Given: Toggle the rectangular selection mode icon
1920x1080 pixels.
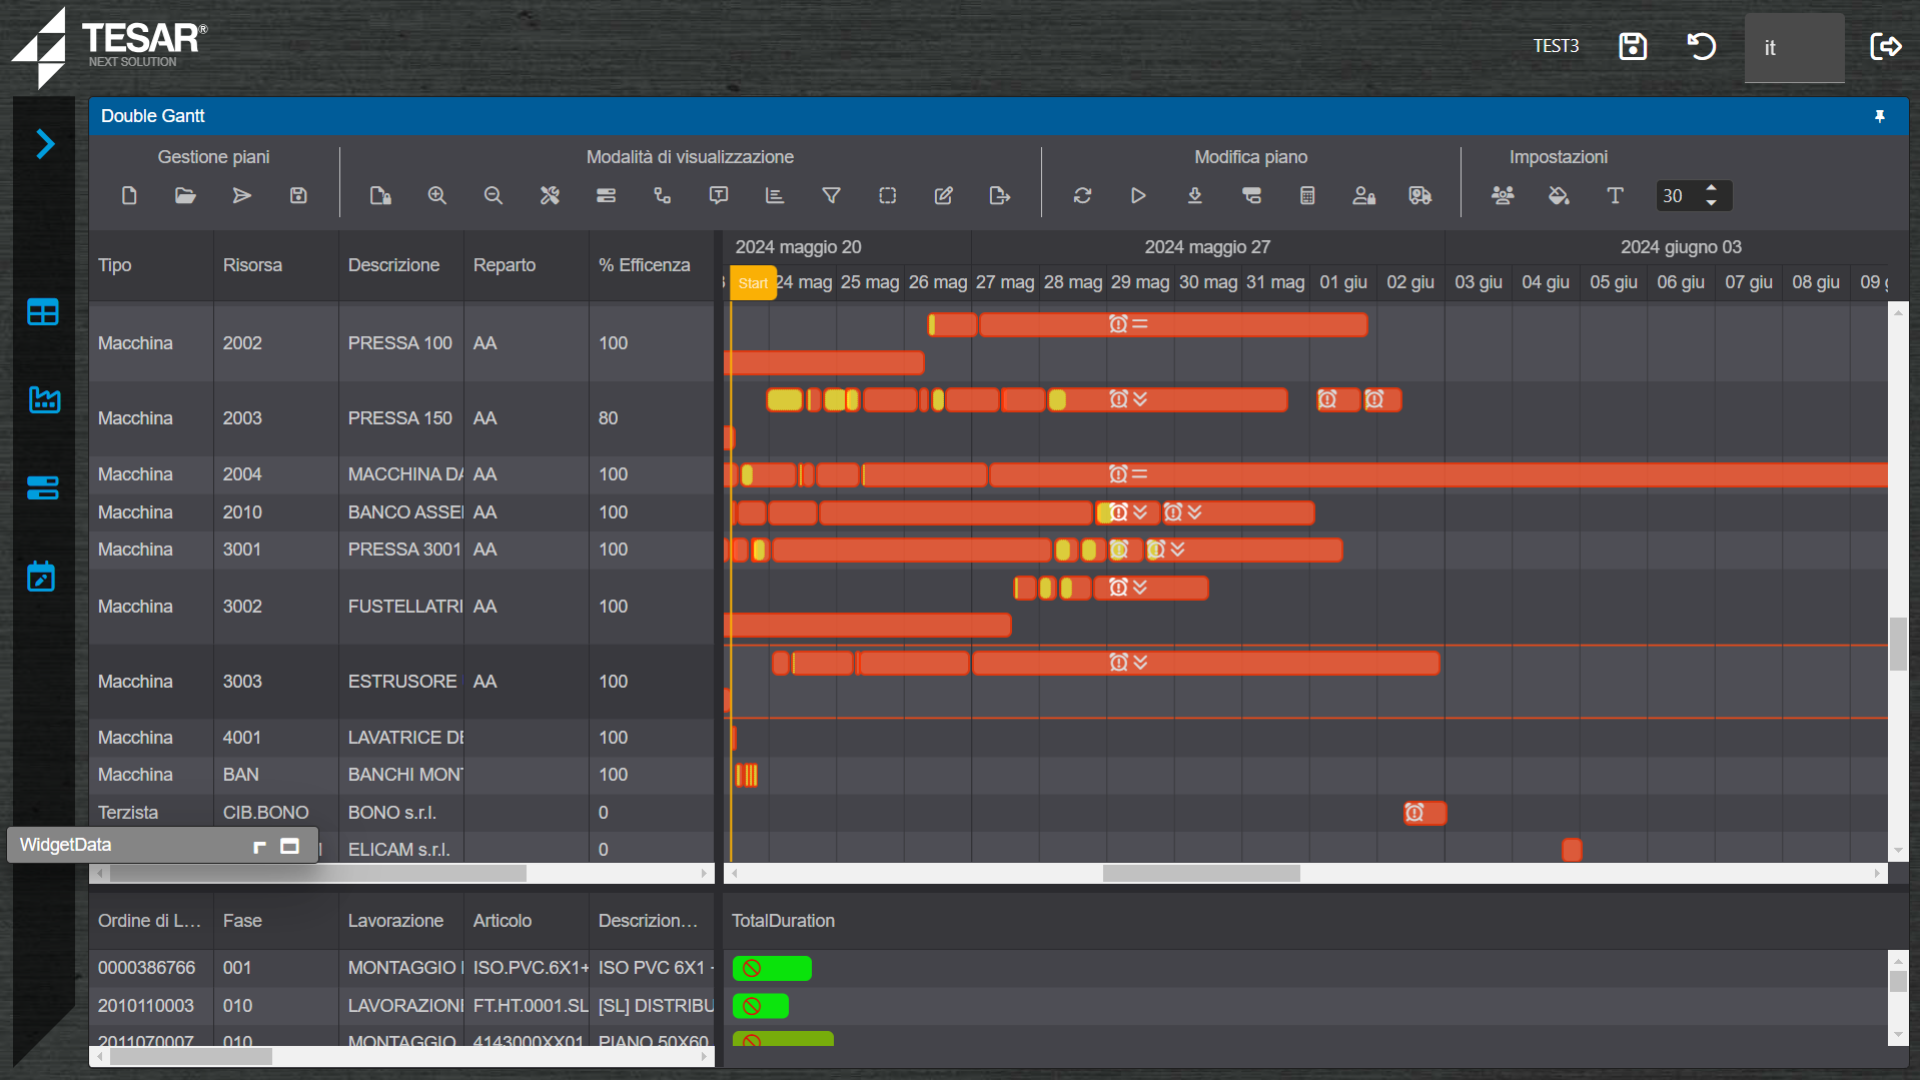Looking at the screenshot, I should tap(887, 196).
